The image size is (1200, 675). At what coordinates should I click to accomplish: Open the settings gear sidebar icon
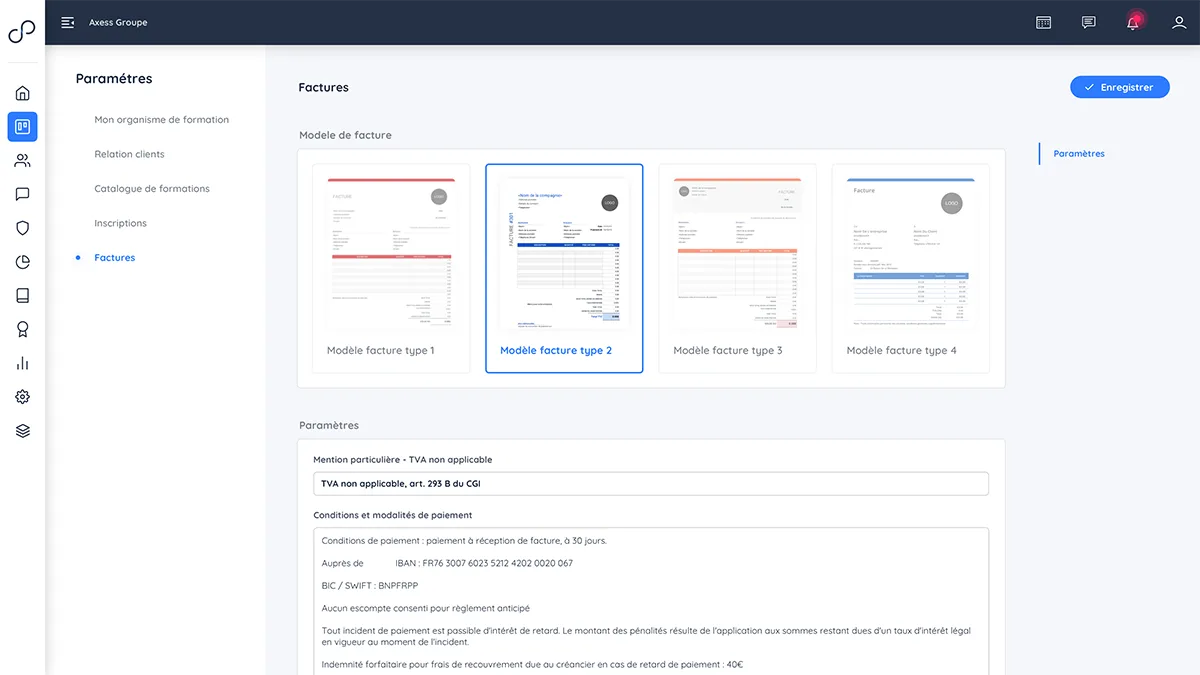pos(22,397)
